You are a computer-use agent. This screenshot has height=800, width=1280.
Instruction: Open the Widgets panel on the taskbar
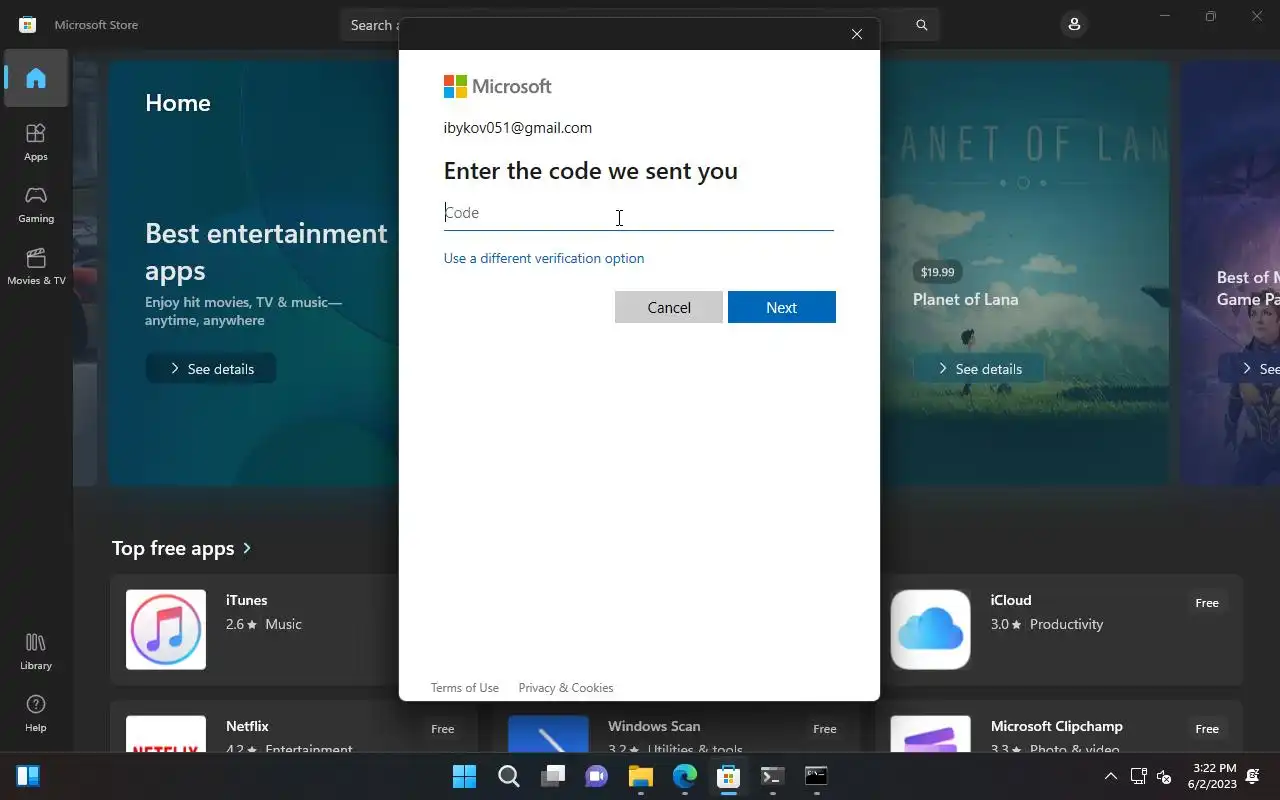[x=28, y=776]
